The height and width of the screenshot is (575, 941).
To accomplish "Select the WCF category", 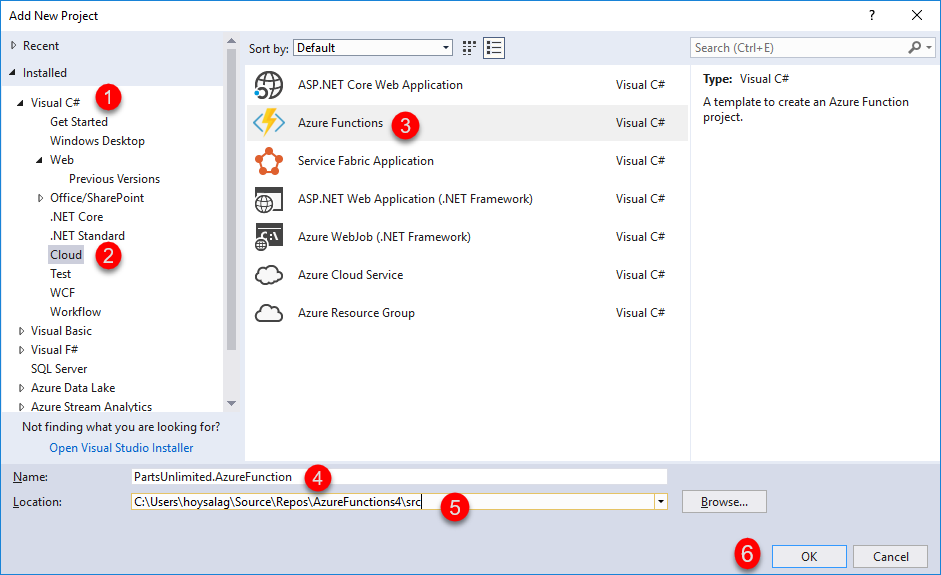I will 62,293.
